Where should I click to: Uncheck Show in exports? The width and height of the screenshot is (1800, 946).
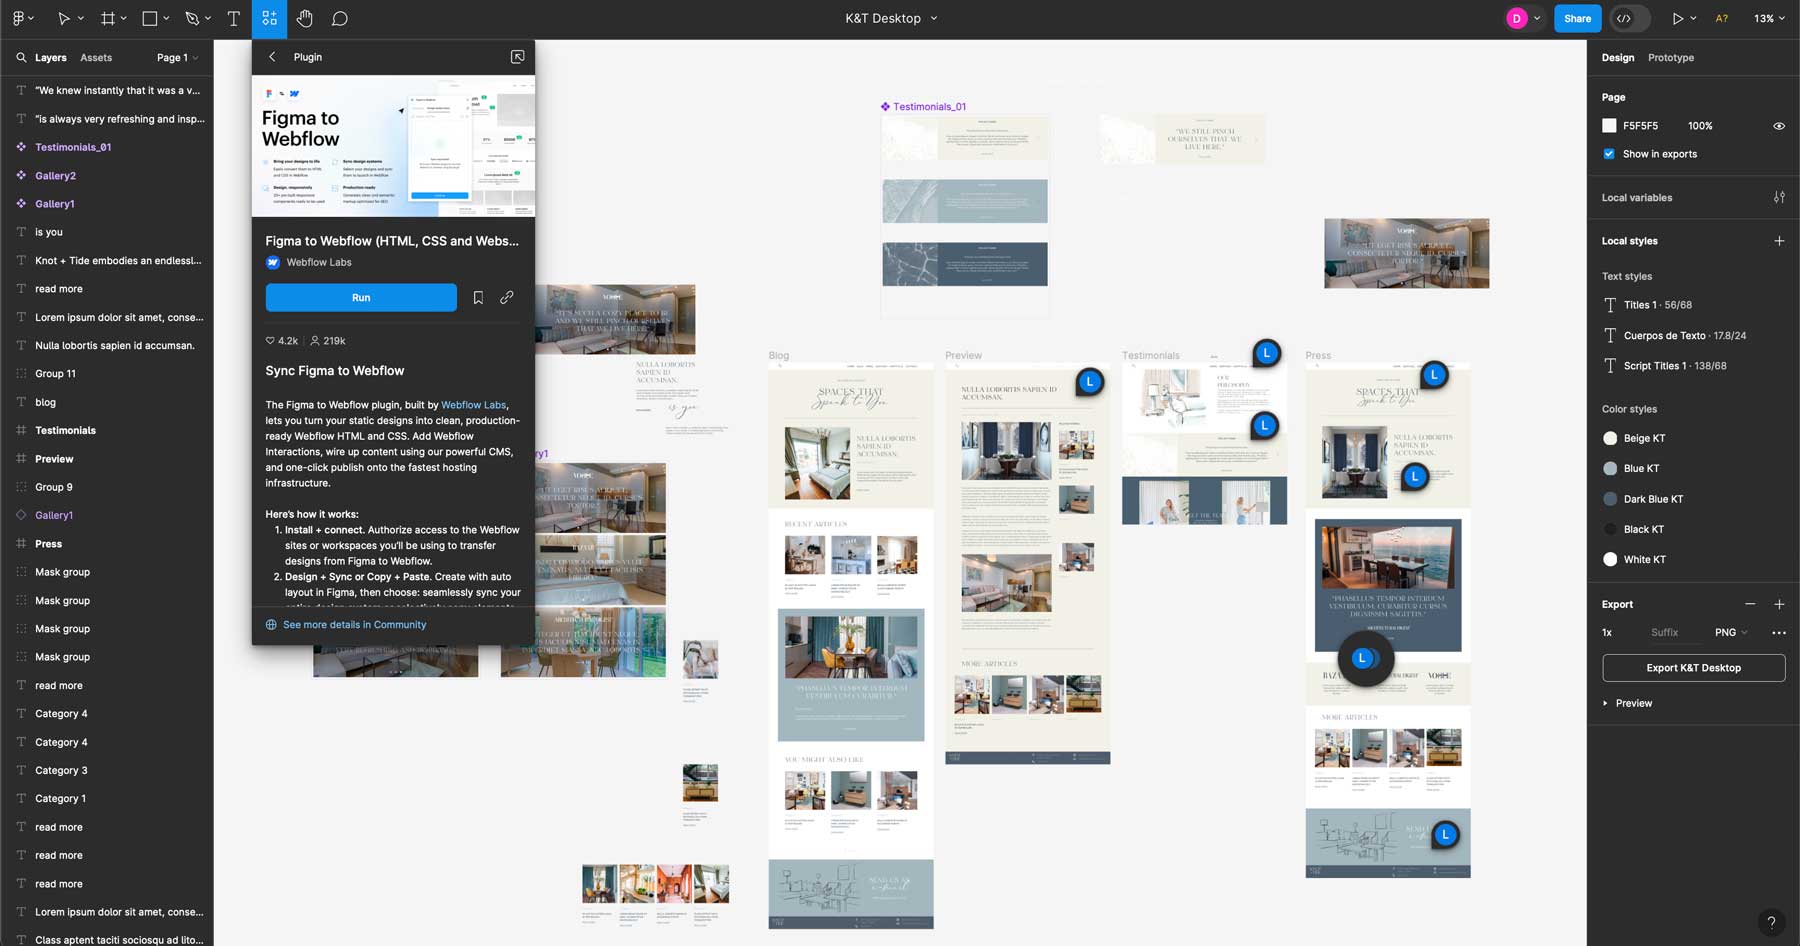point(1608,154)
